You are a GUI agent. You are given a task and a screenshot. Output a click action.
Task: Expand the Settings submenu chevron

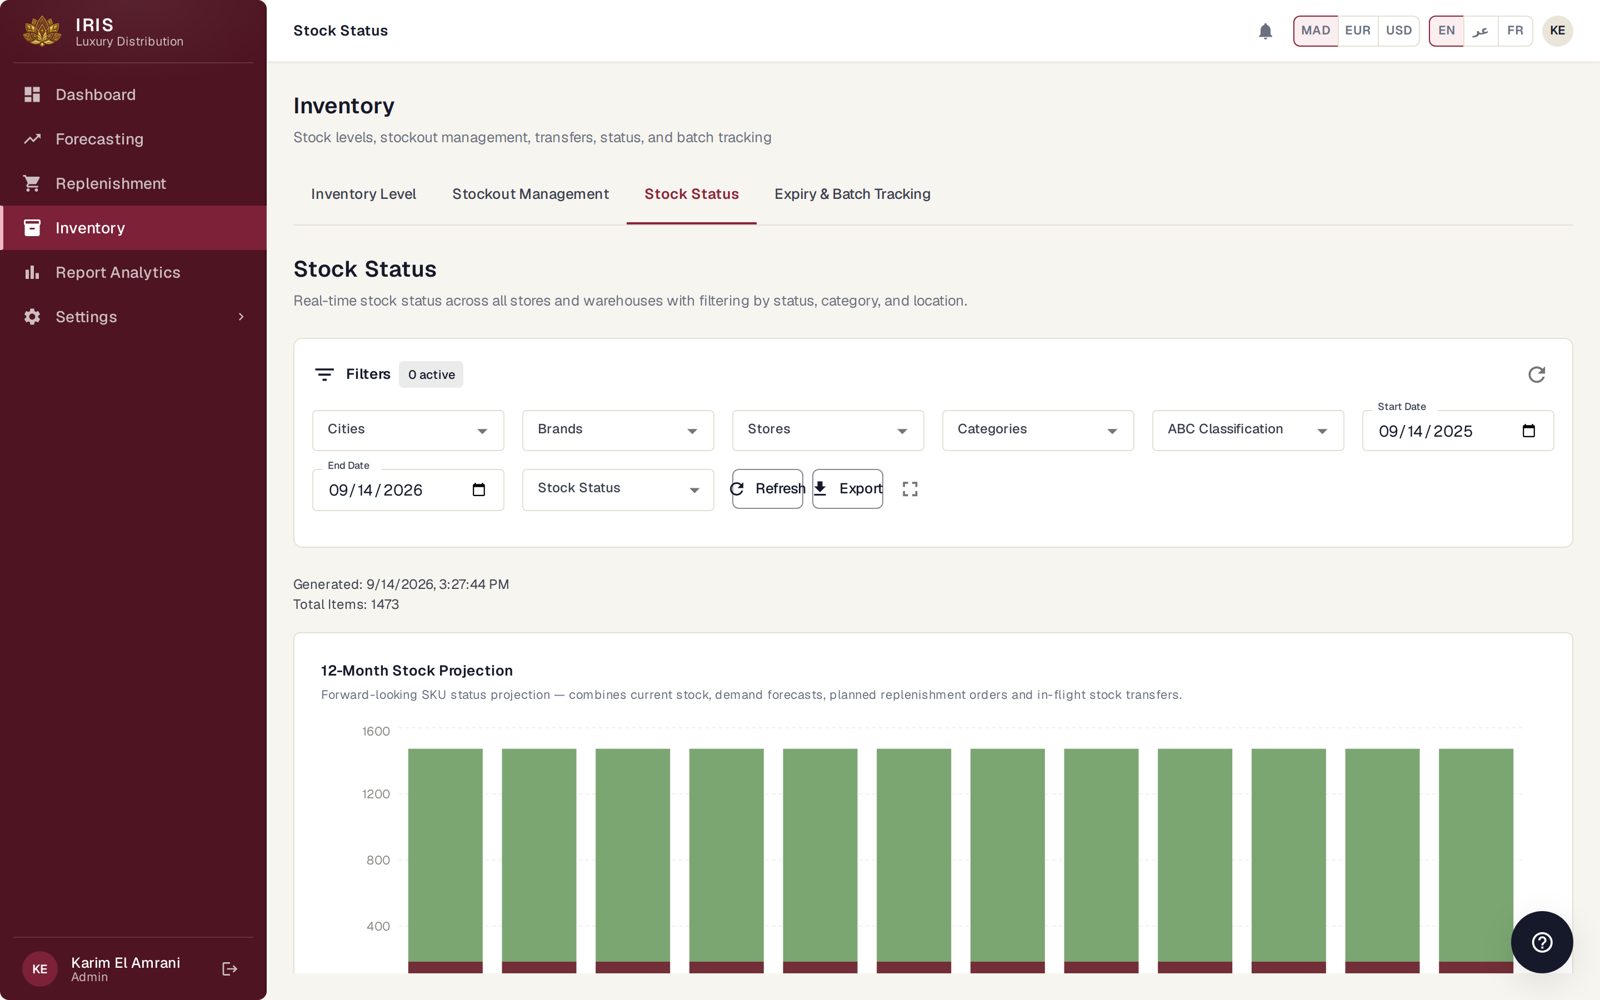point(241,317)
